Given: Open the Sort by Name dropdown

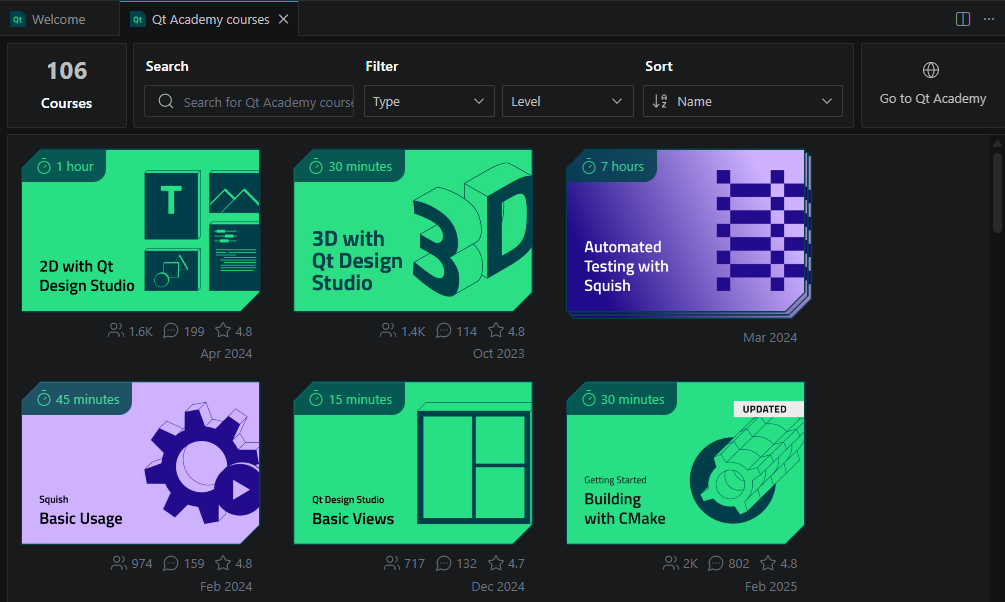Looking at the screenshot, I should tap(742, 101).
